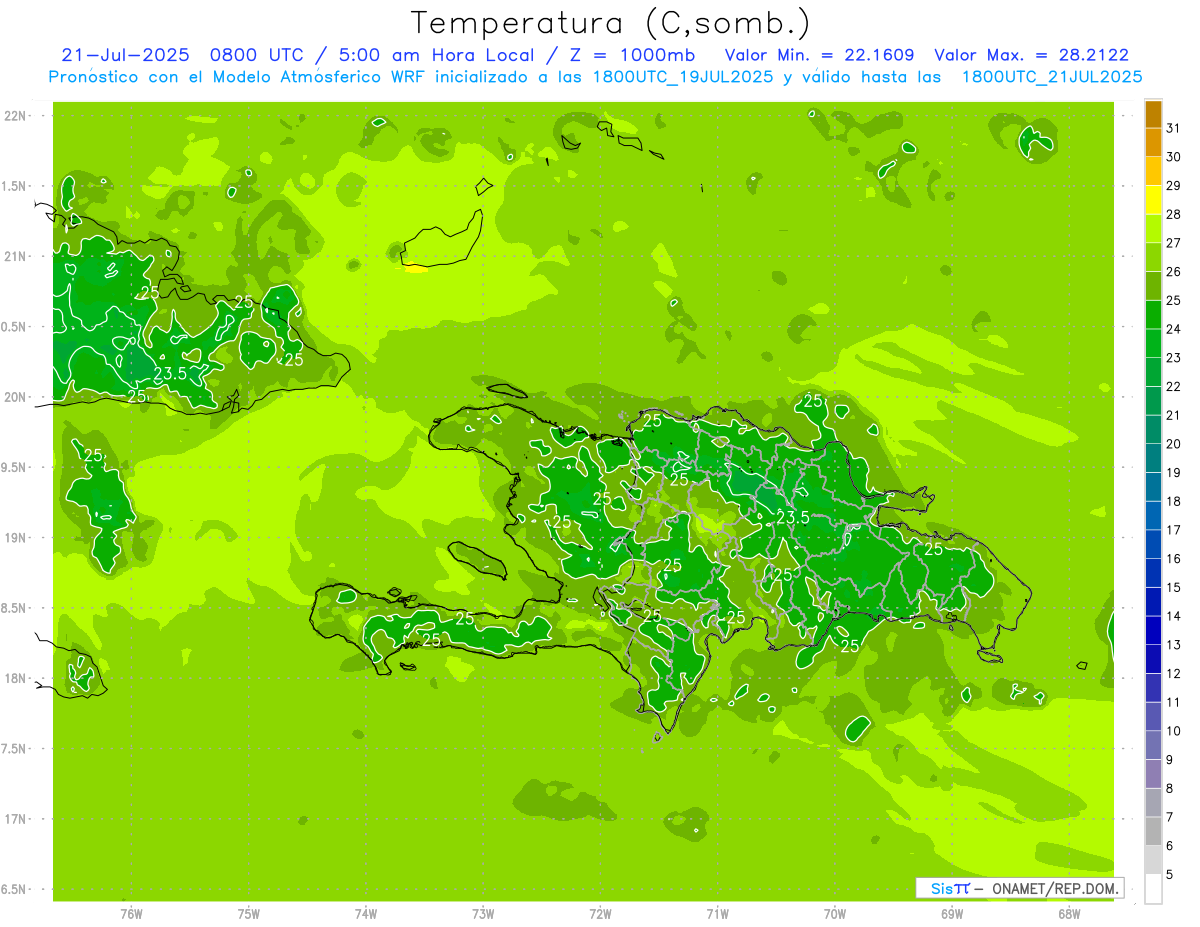Click the legend number 20
The height and width of the screenshot is (927, 1200).
tap(1173, 444)
